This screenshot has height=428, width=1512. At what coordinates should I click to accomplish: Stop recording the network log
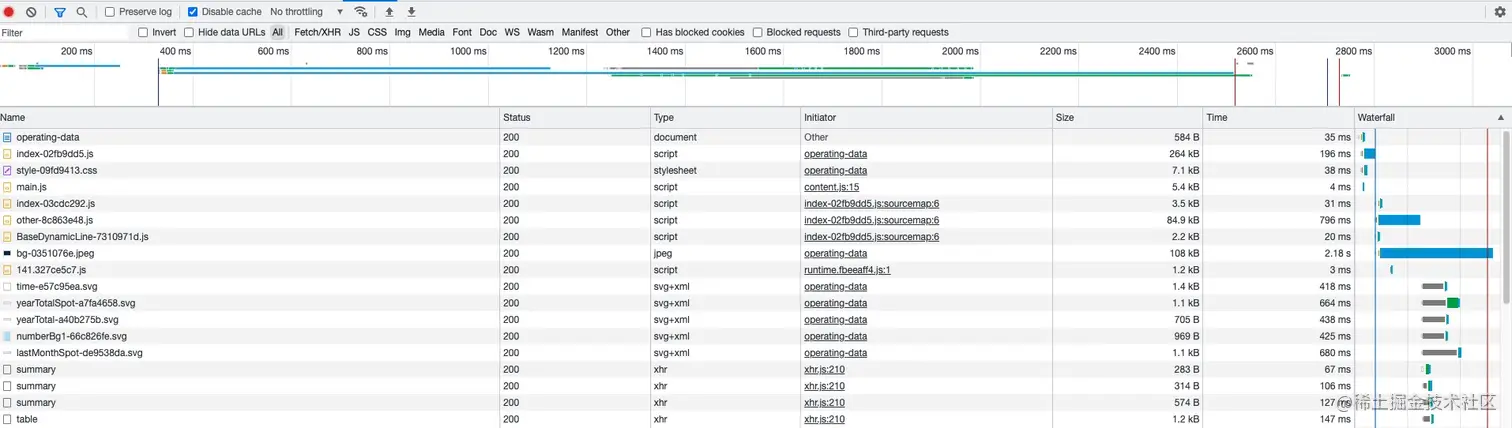(9, 12)
